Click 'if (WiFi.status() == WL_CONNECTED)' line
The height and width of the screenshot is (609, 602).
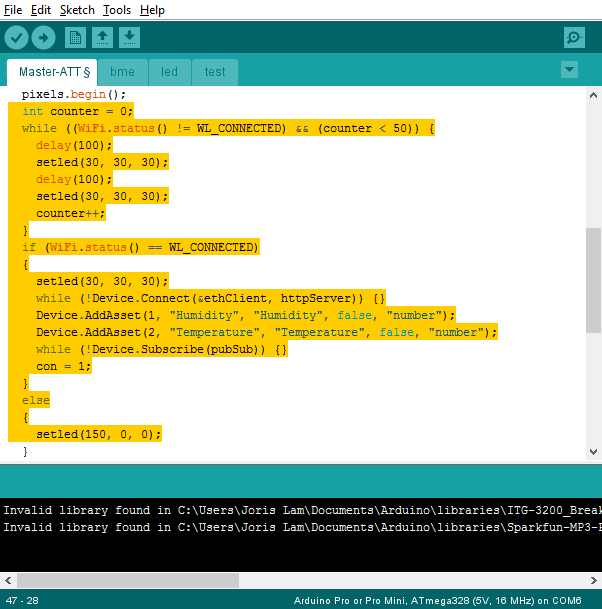(x=140, y=247)
